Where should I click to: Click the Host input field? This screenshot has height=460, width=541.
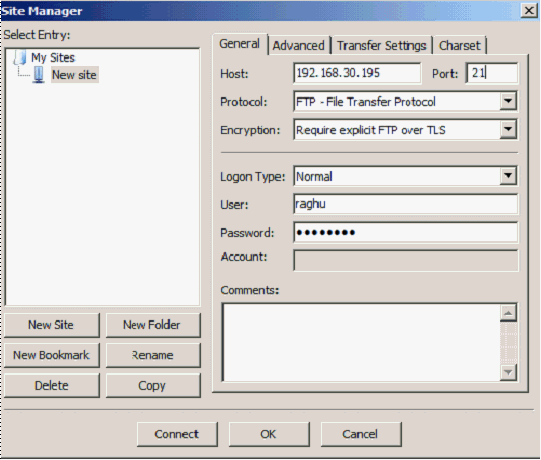(x=357, y=73)
